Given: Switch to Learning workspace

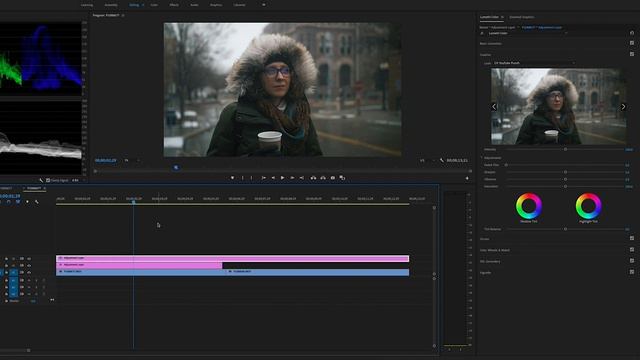Looking at the screenshot, I should (x=87, y=5).
